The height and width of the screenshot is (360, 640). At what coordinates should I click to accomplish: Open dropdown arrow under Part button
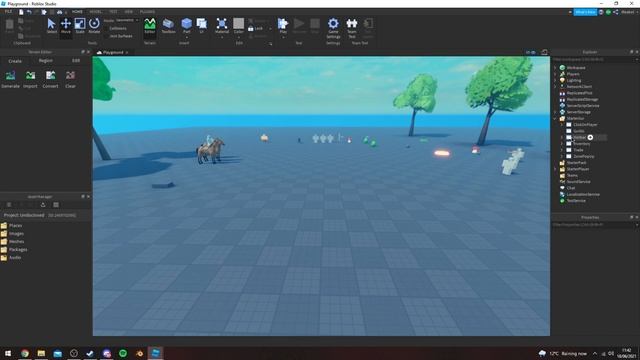tap(187, 38)
